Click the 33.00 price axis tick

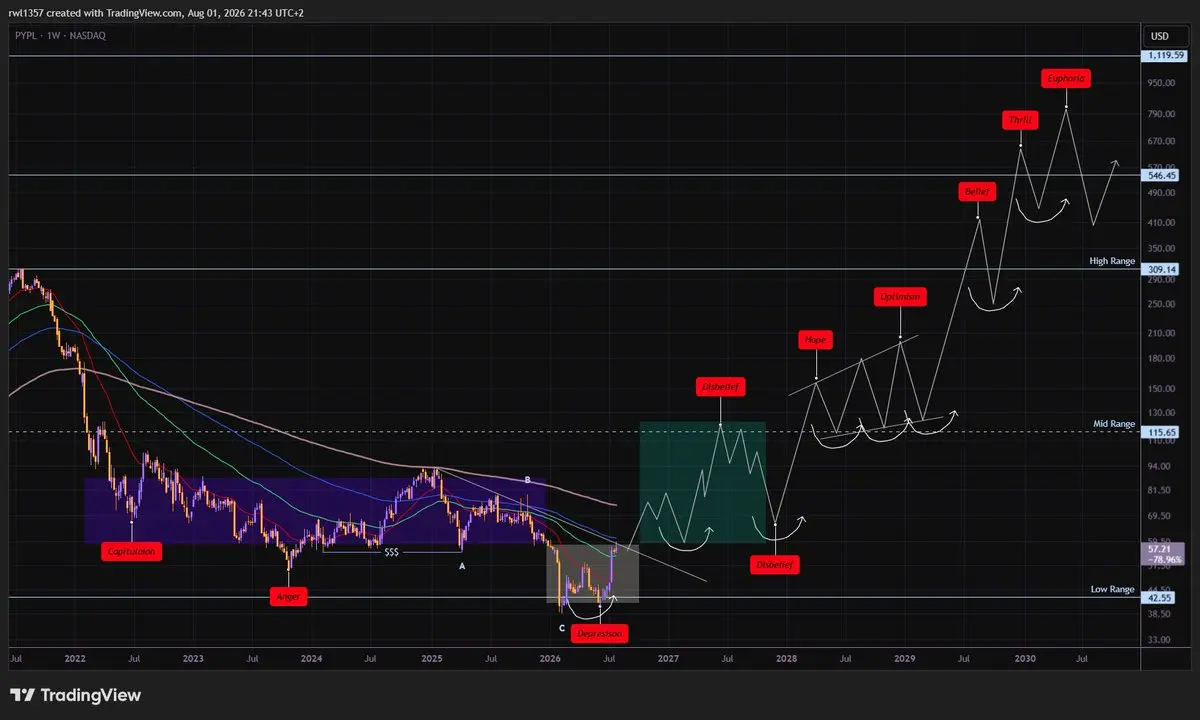click(1160, 640)
